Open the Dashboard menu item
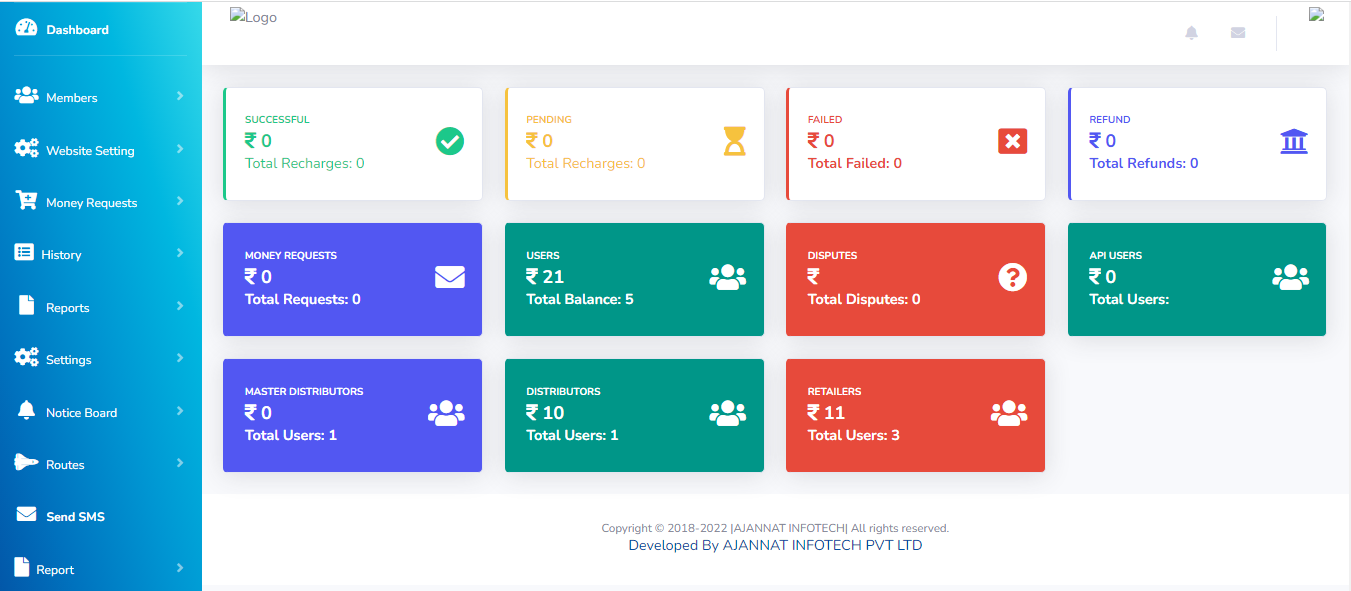The height and width of the screenshot is (591, 1351). (x=77, y=30)
